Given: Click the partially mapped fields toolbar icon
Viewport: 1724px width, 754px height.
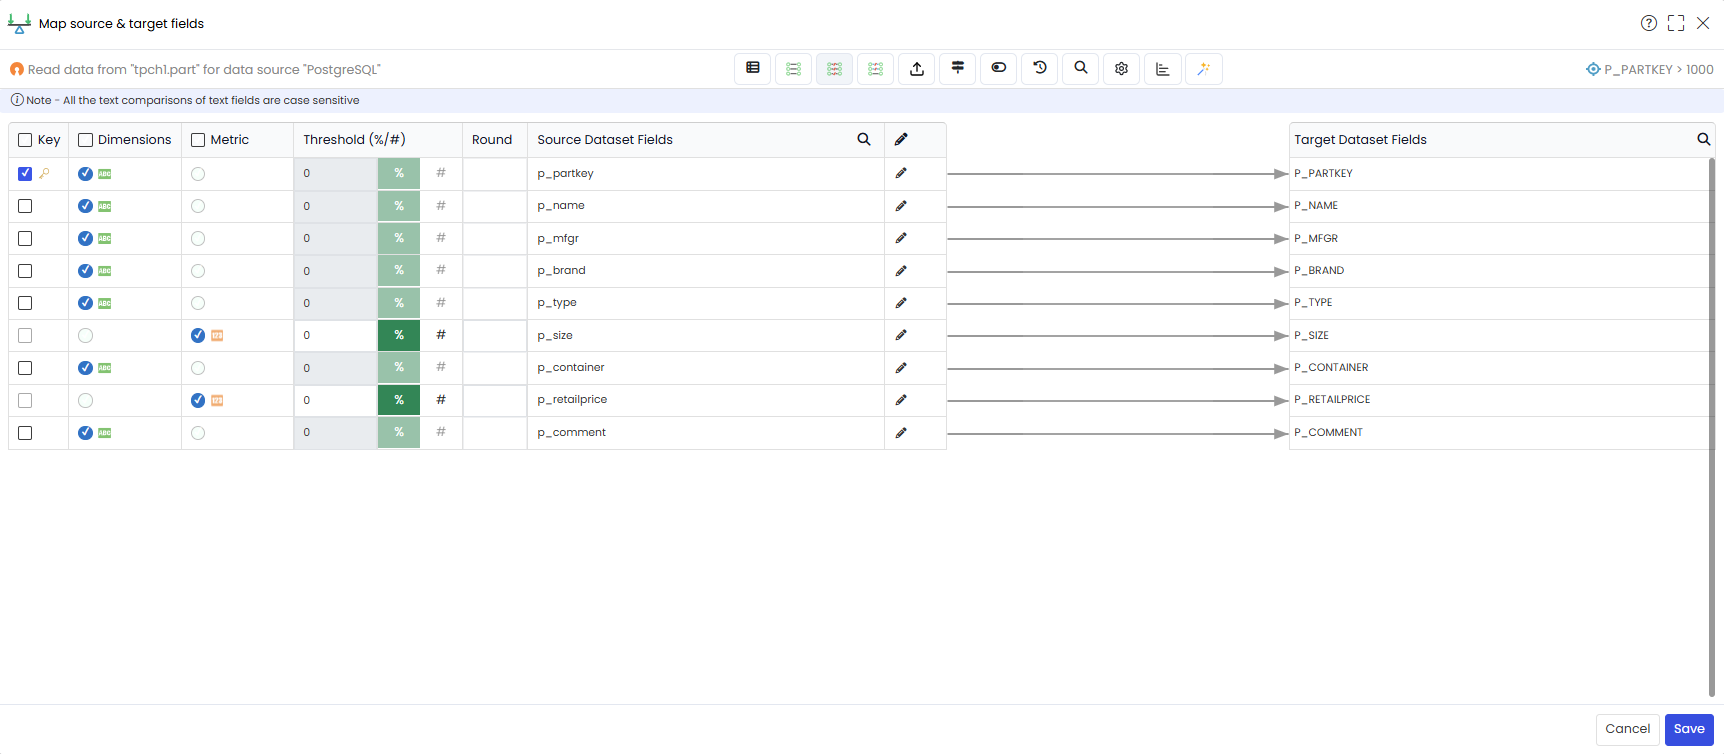Looking at the screenshot, I should [875, 69].
